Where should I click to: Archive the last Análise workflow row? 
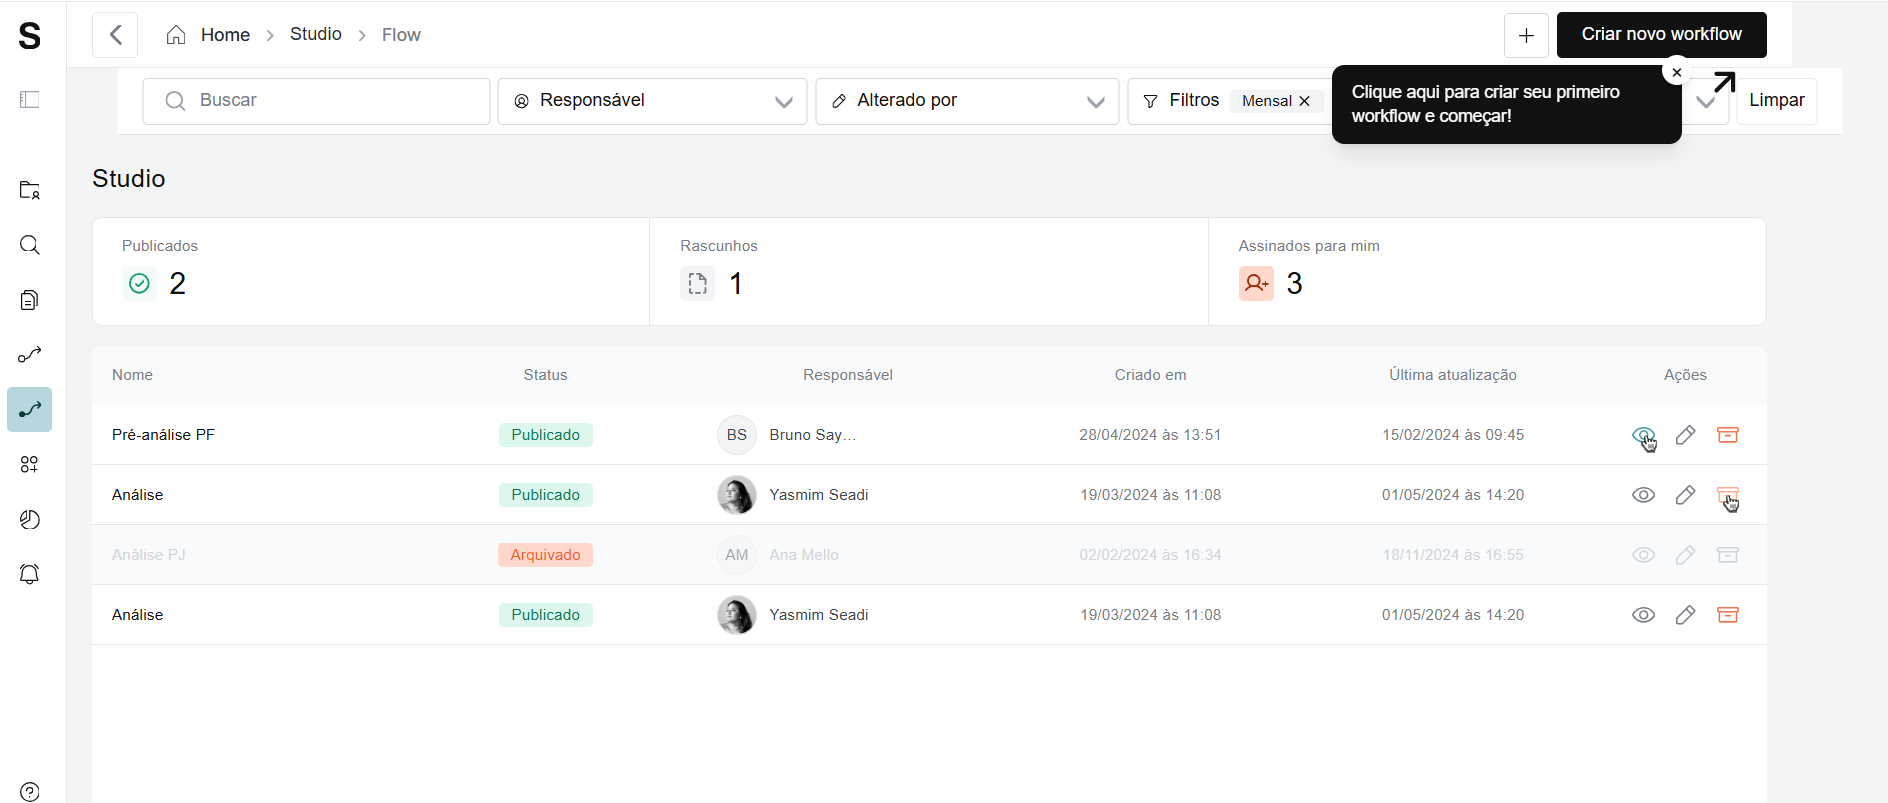[1727, 615]
